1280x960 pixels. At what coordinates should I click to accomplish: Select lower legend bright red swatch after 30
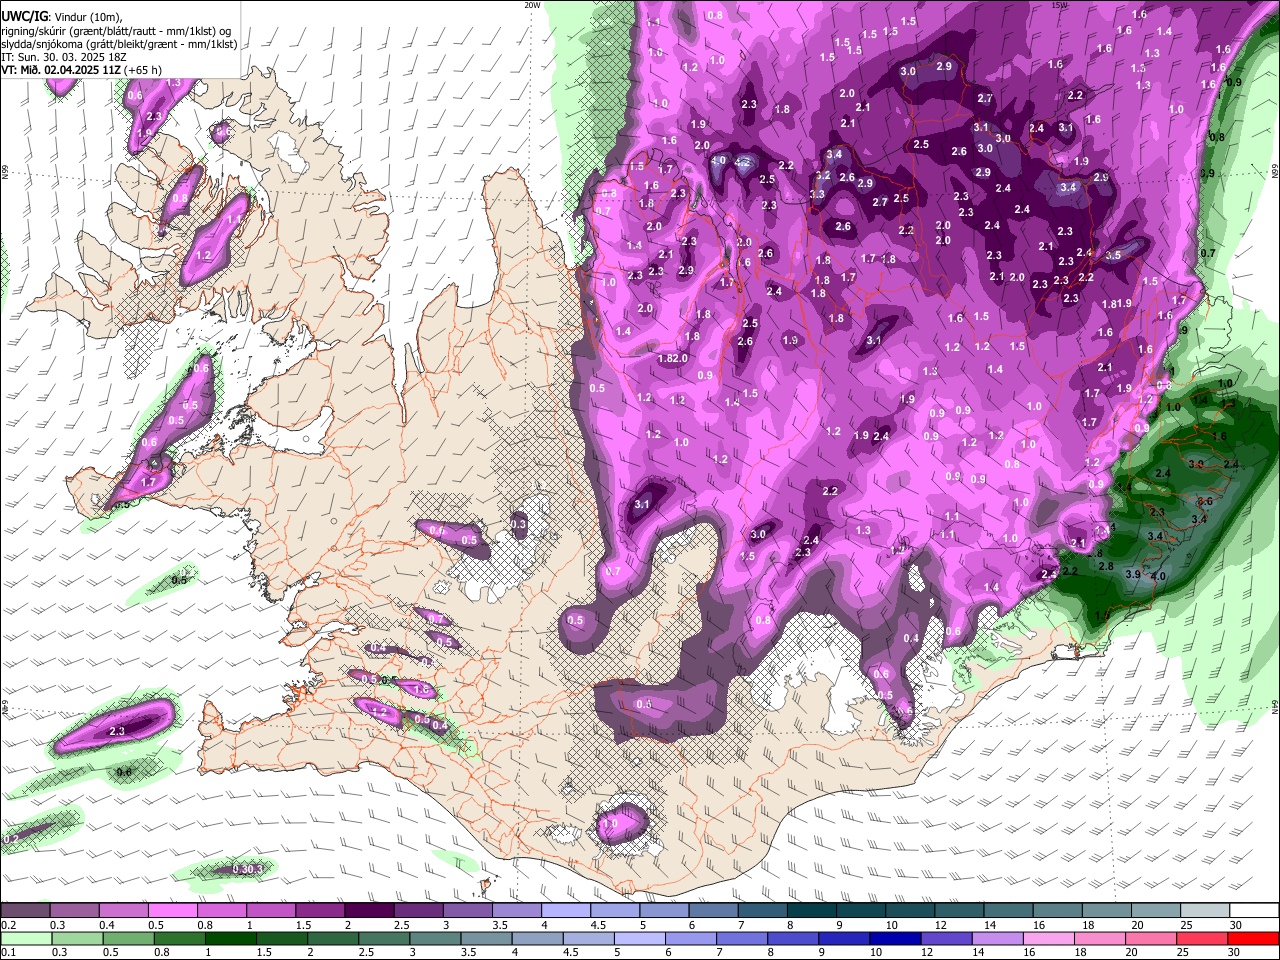[1253, 938]
